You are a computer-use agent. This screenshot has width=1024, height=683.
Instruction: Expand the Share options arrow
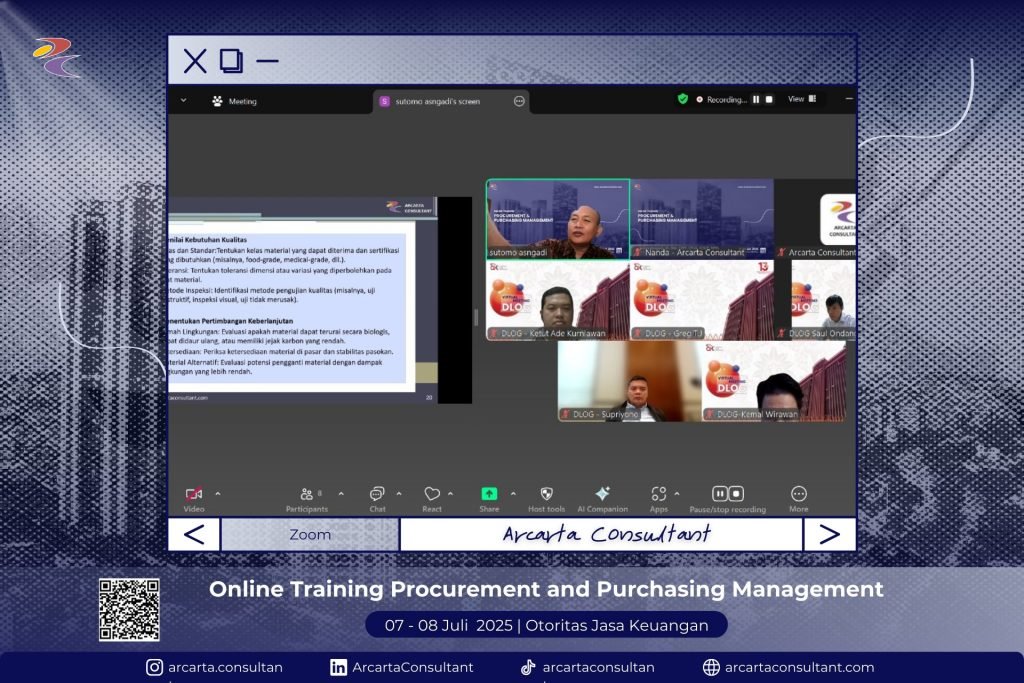coord(513,493)
